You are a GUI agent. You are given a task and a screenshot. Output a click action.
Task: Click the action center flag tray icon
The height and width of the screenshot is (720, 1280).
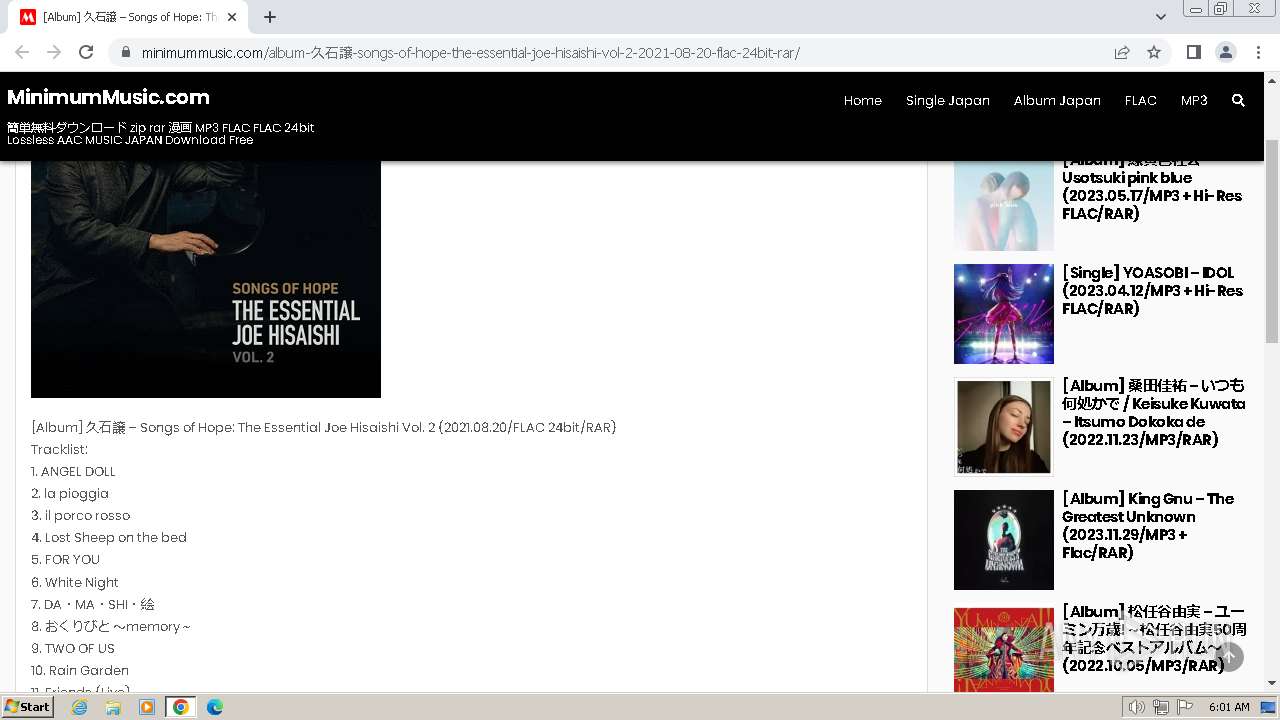tap(1185, 707)
